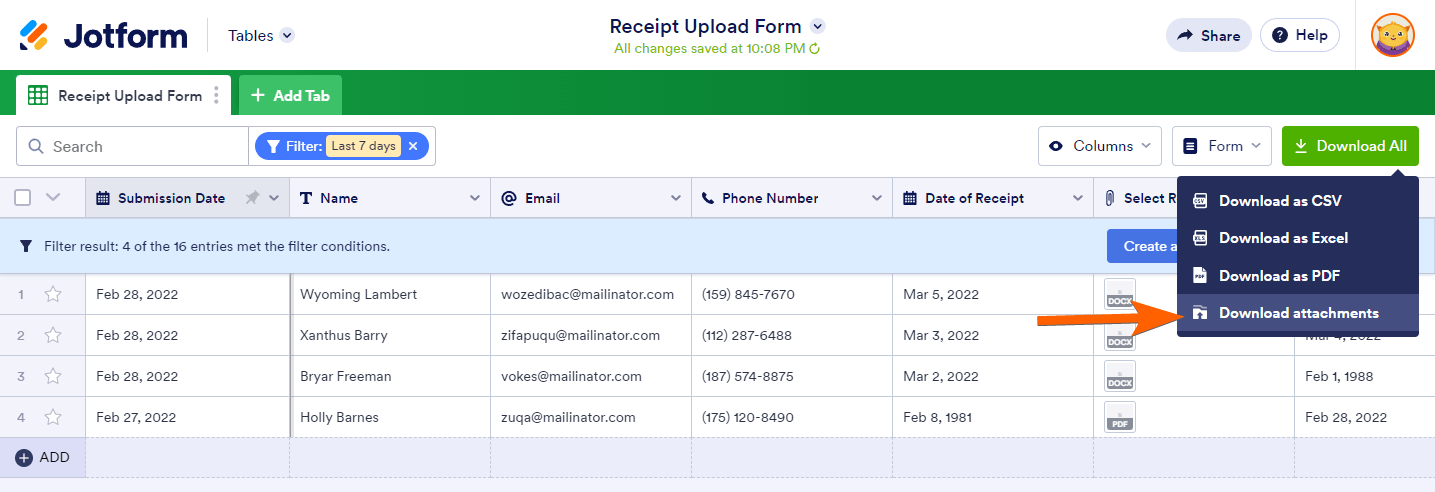The height and width of the screenshot is (492, 1435).
Task: Click the Share button
Action: pos(1208,36)
